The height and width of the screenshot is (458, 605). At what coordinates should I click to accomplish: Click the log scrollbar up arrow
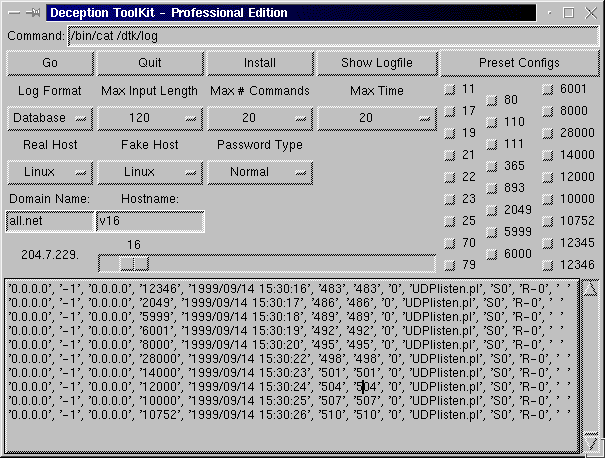[590, 289]
